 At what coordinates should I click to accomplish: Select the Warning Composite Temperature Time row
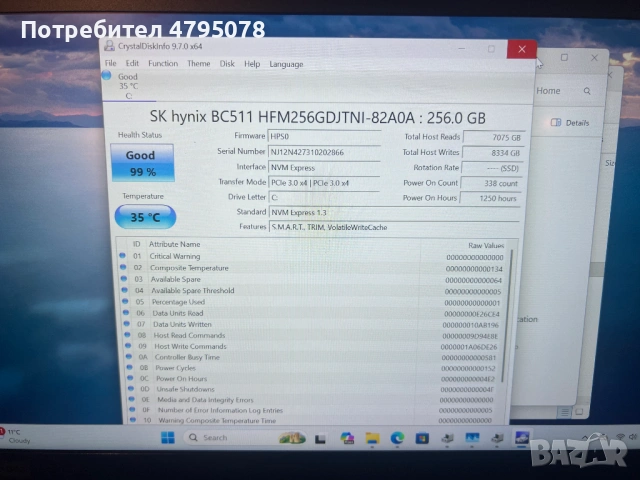[312, 420]
